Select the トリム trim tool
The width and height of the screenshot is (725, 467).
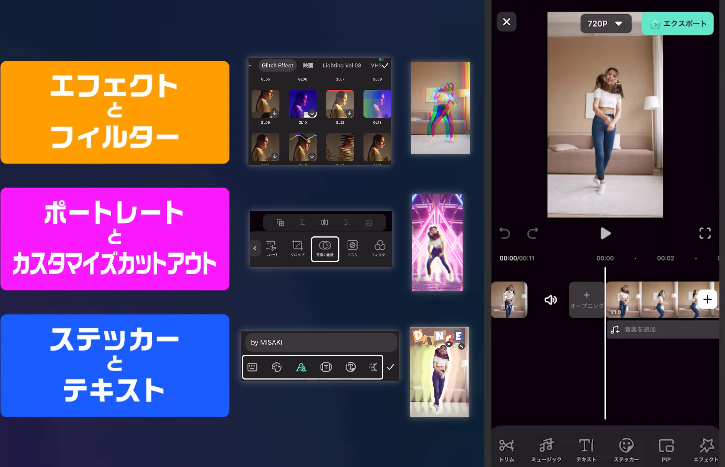506,450
